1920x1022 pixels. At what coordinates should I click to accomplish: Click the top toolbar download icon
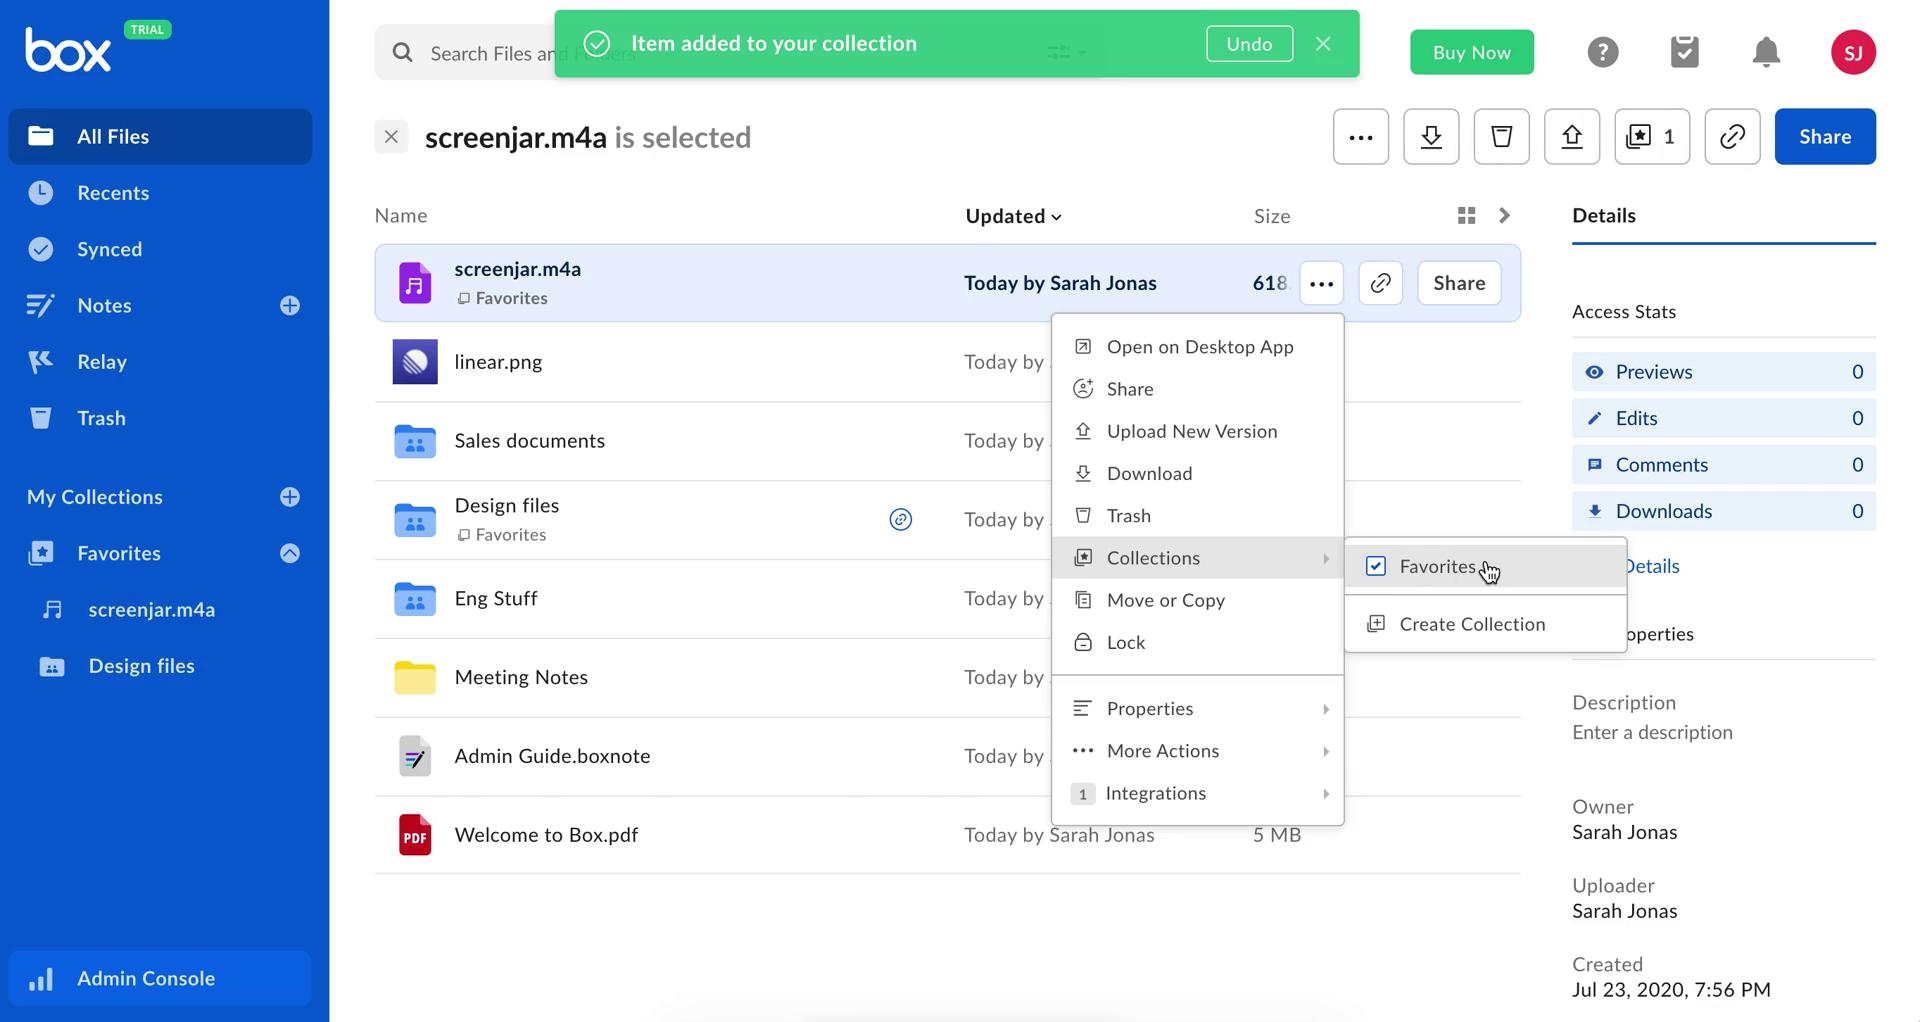pos(1431,137)
